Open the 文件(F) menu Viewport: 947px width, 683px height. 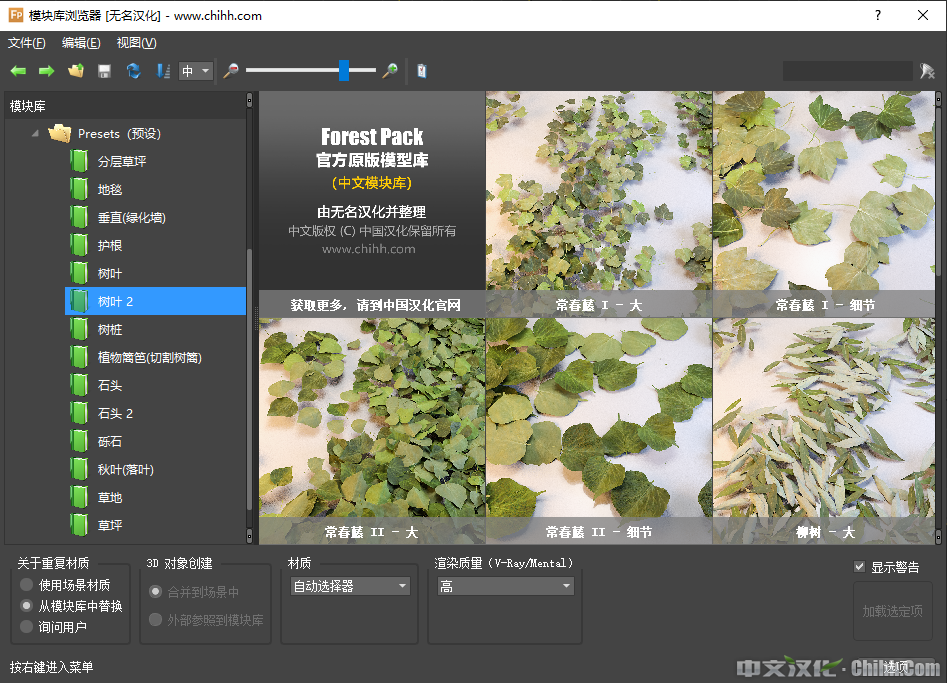tap(27, 43)
